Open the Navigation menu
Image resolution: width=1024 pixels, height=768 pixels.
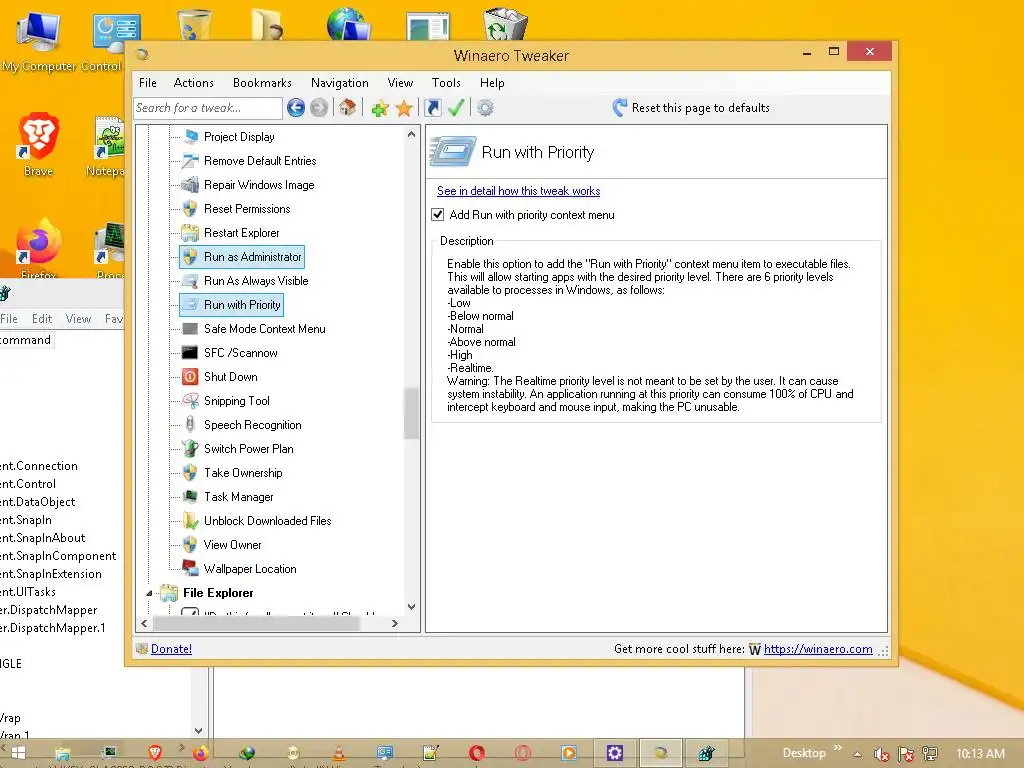tap(340, 83)
